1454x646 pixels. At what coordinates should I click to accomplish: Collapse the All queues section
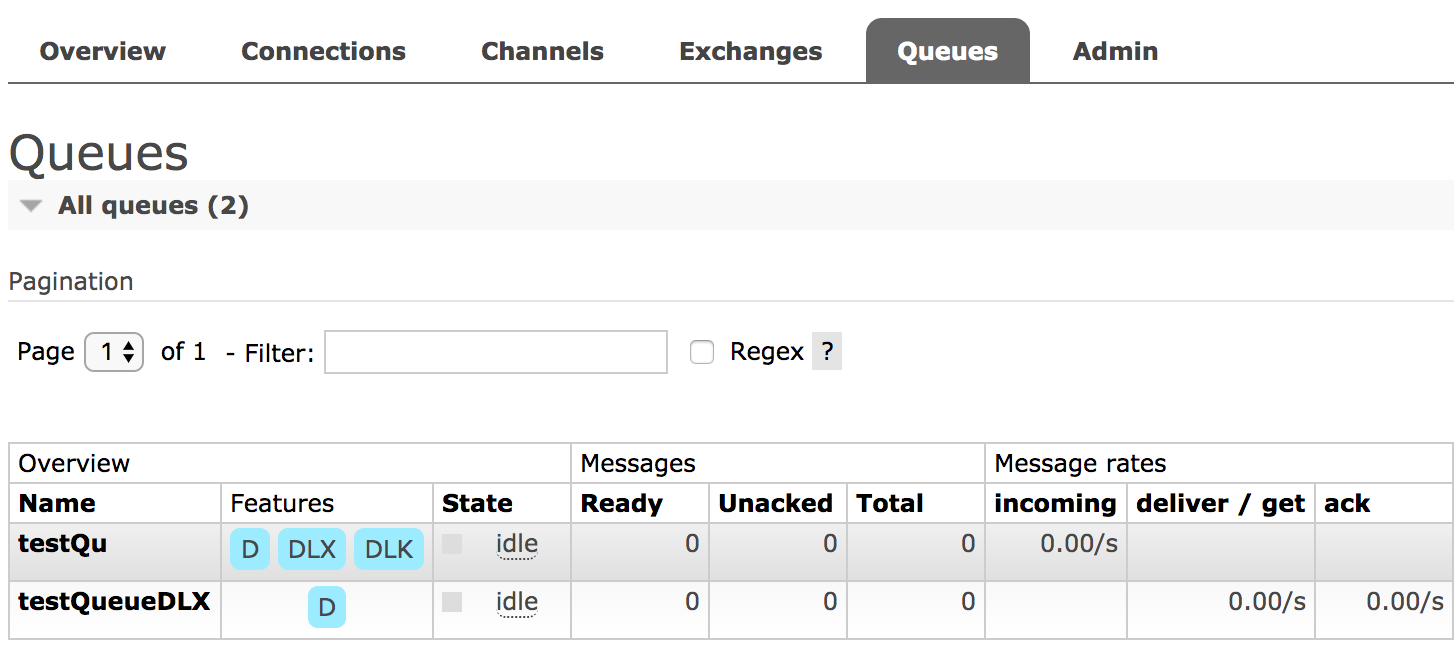click(x=32, y=206)
